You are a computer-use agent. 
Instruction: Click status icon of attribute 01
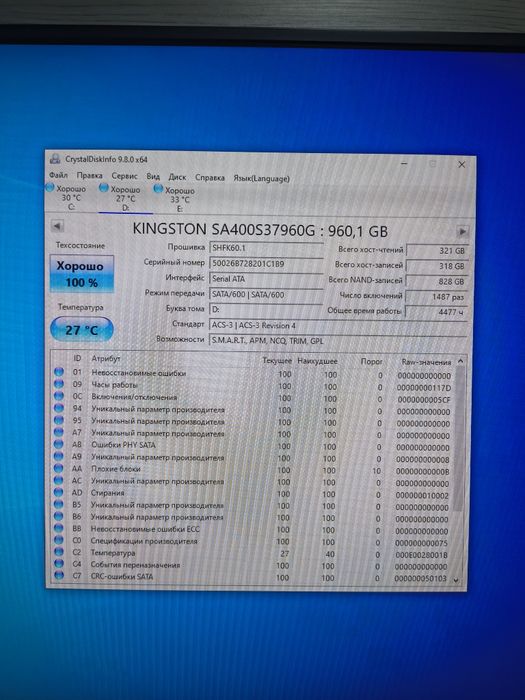pyautogui.click(x=59, y=372)
